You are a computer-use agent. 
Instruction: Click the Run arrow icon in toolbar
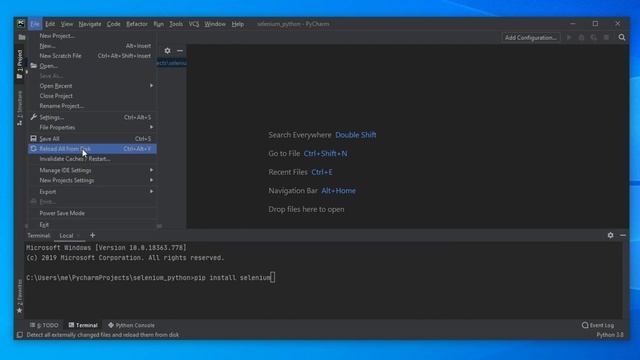tap(569, 37)
